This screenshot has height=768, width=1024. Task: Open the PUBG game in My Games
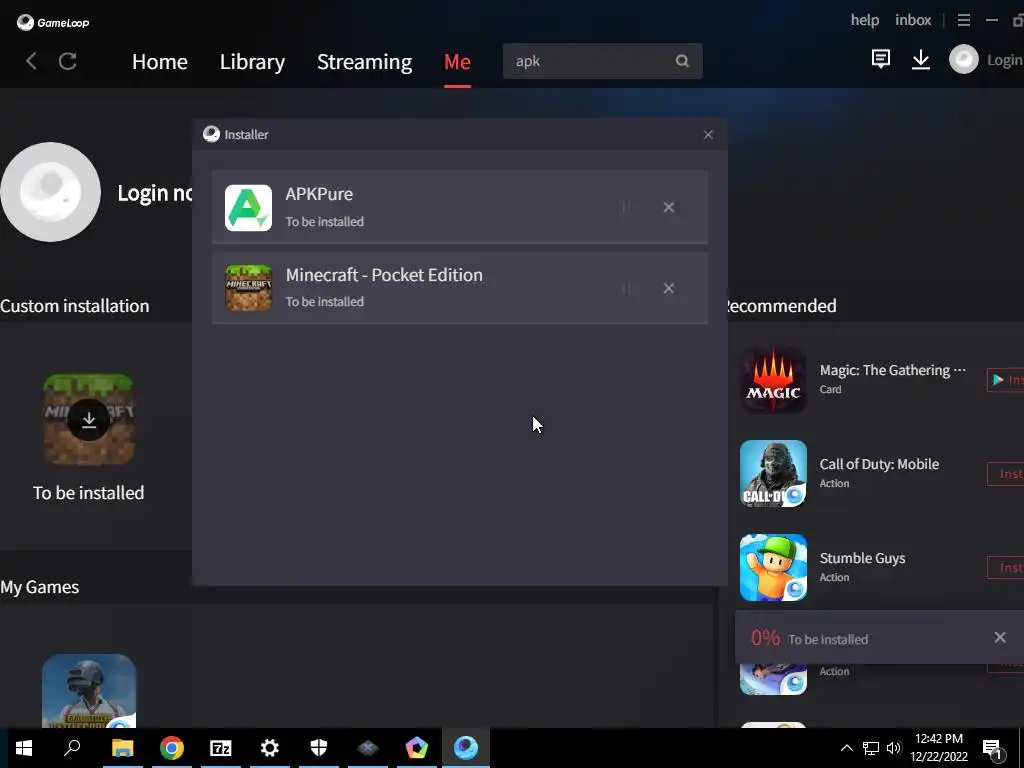pos(89,690)
